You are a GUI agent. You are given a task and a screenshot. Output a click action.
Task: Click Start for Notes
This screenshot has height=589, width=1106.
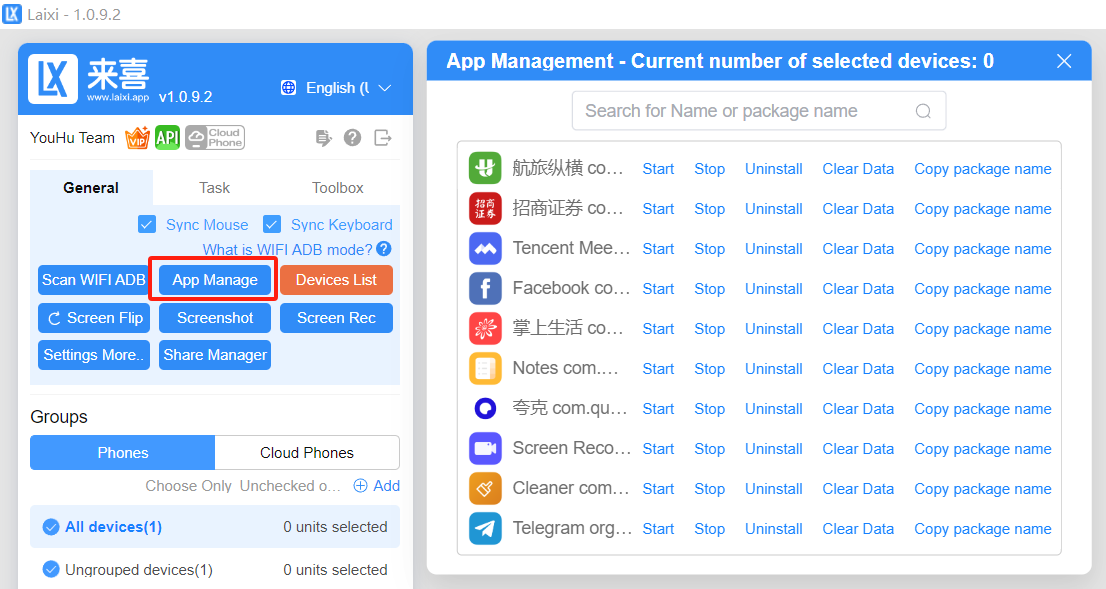click(x=658, y=369)
